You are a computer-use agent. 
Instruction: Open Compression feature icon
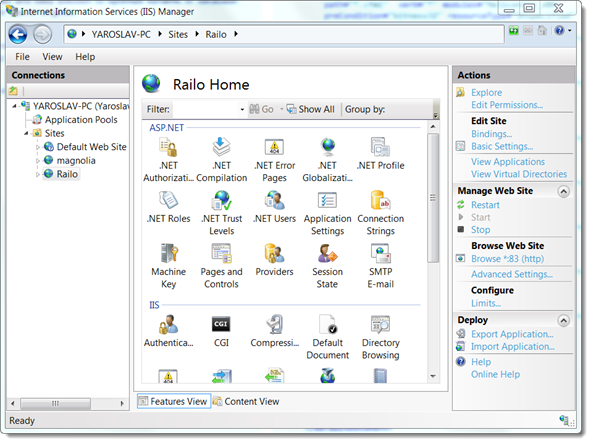tap(274, 324)
